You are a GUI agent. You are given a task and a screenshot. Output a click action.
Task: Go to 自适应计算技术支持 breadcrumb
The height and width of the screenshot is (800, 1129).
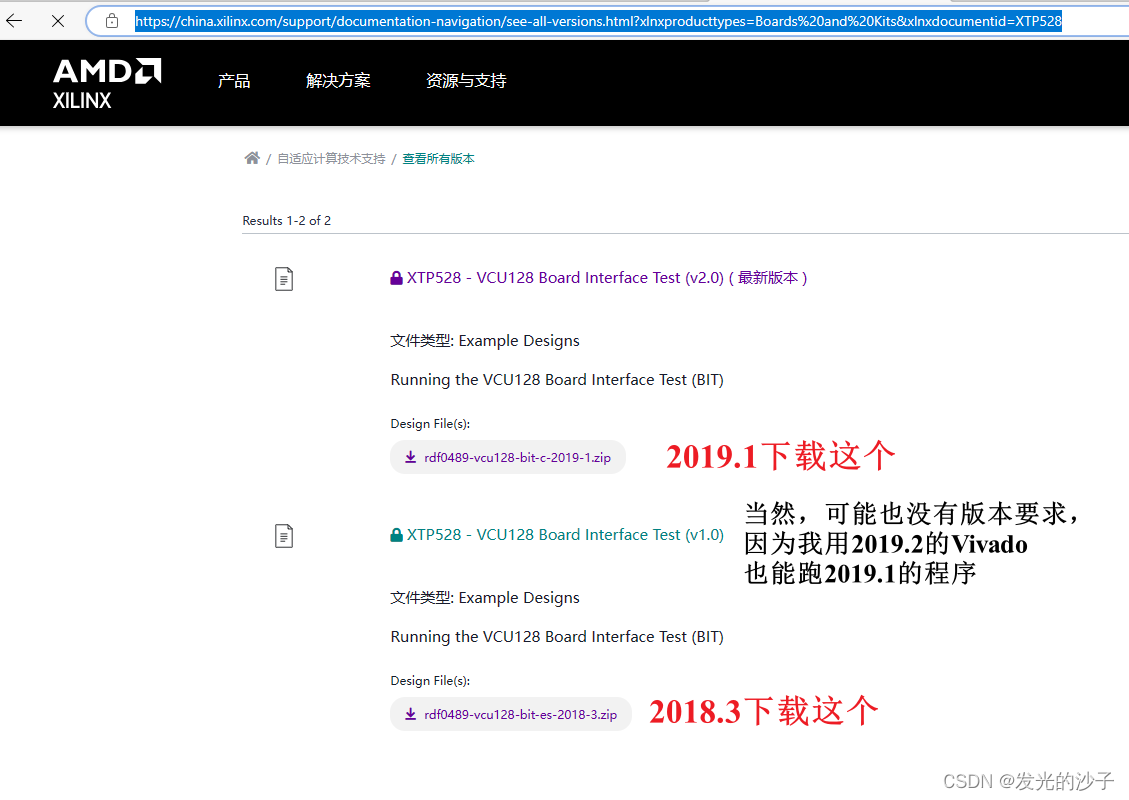331,158
